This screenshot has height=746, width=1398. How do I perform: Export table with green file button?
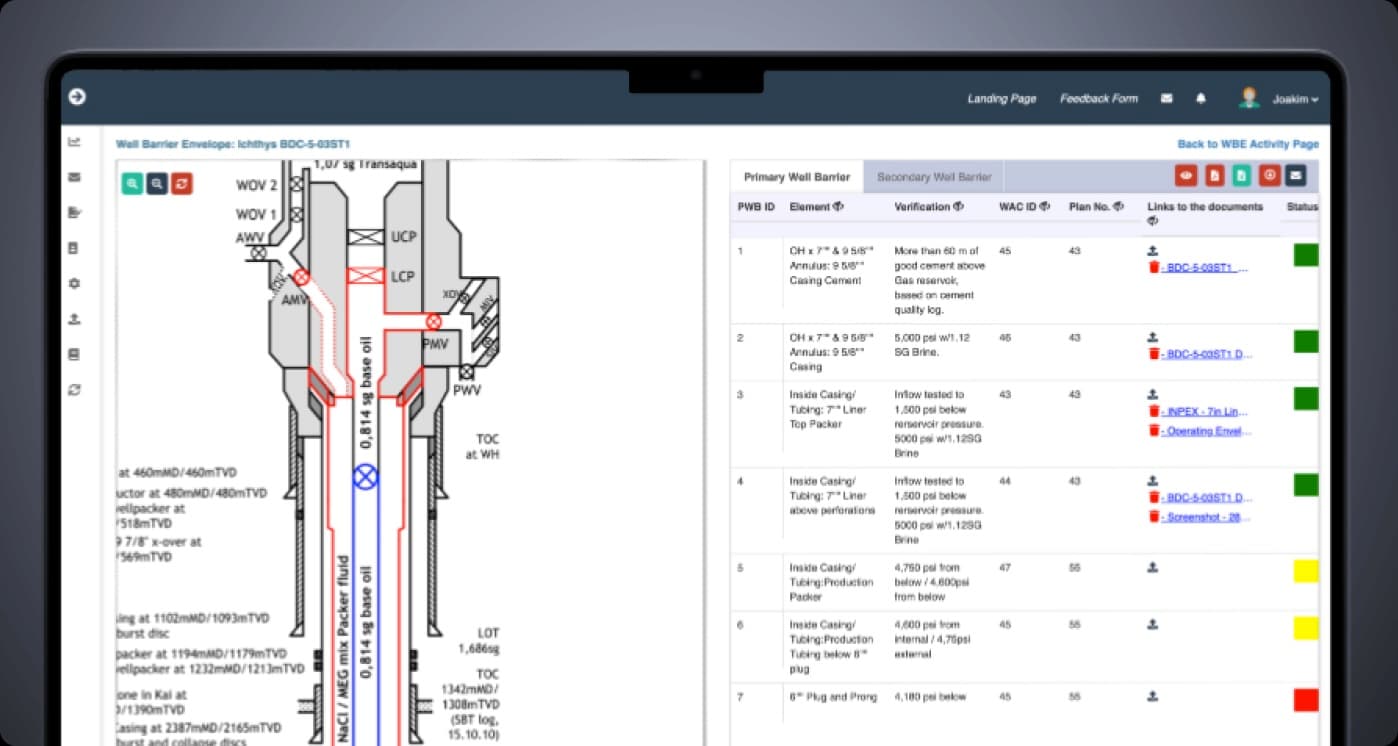[1241, 176]
